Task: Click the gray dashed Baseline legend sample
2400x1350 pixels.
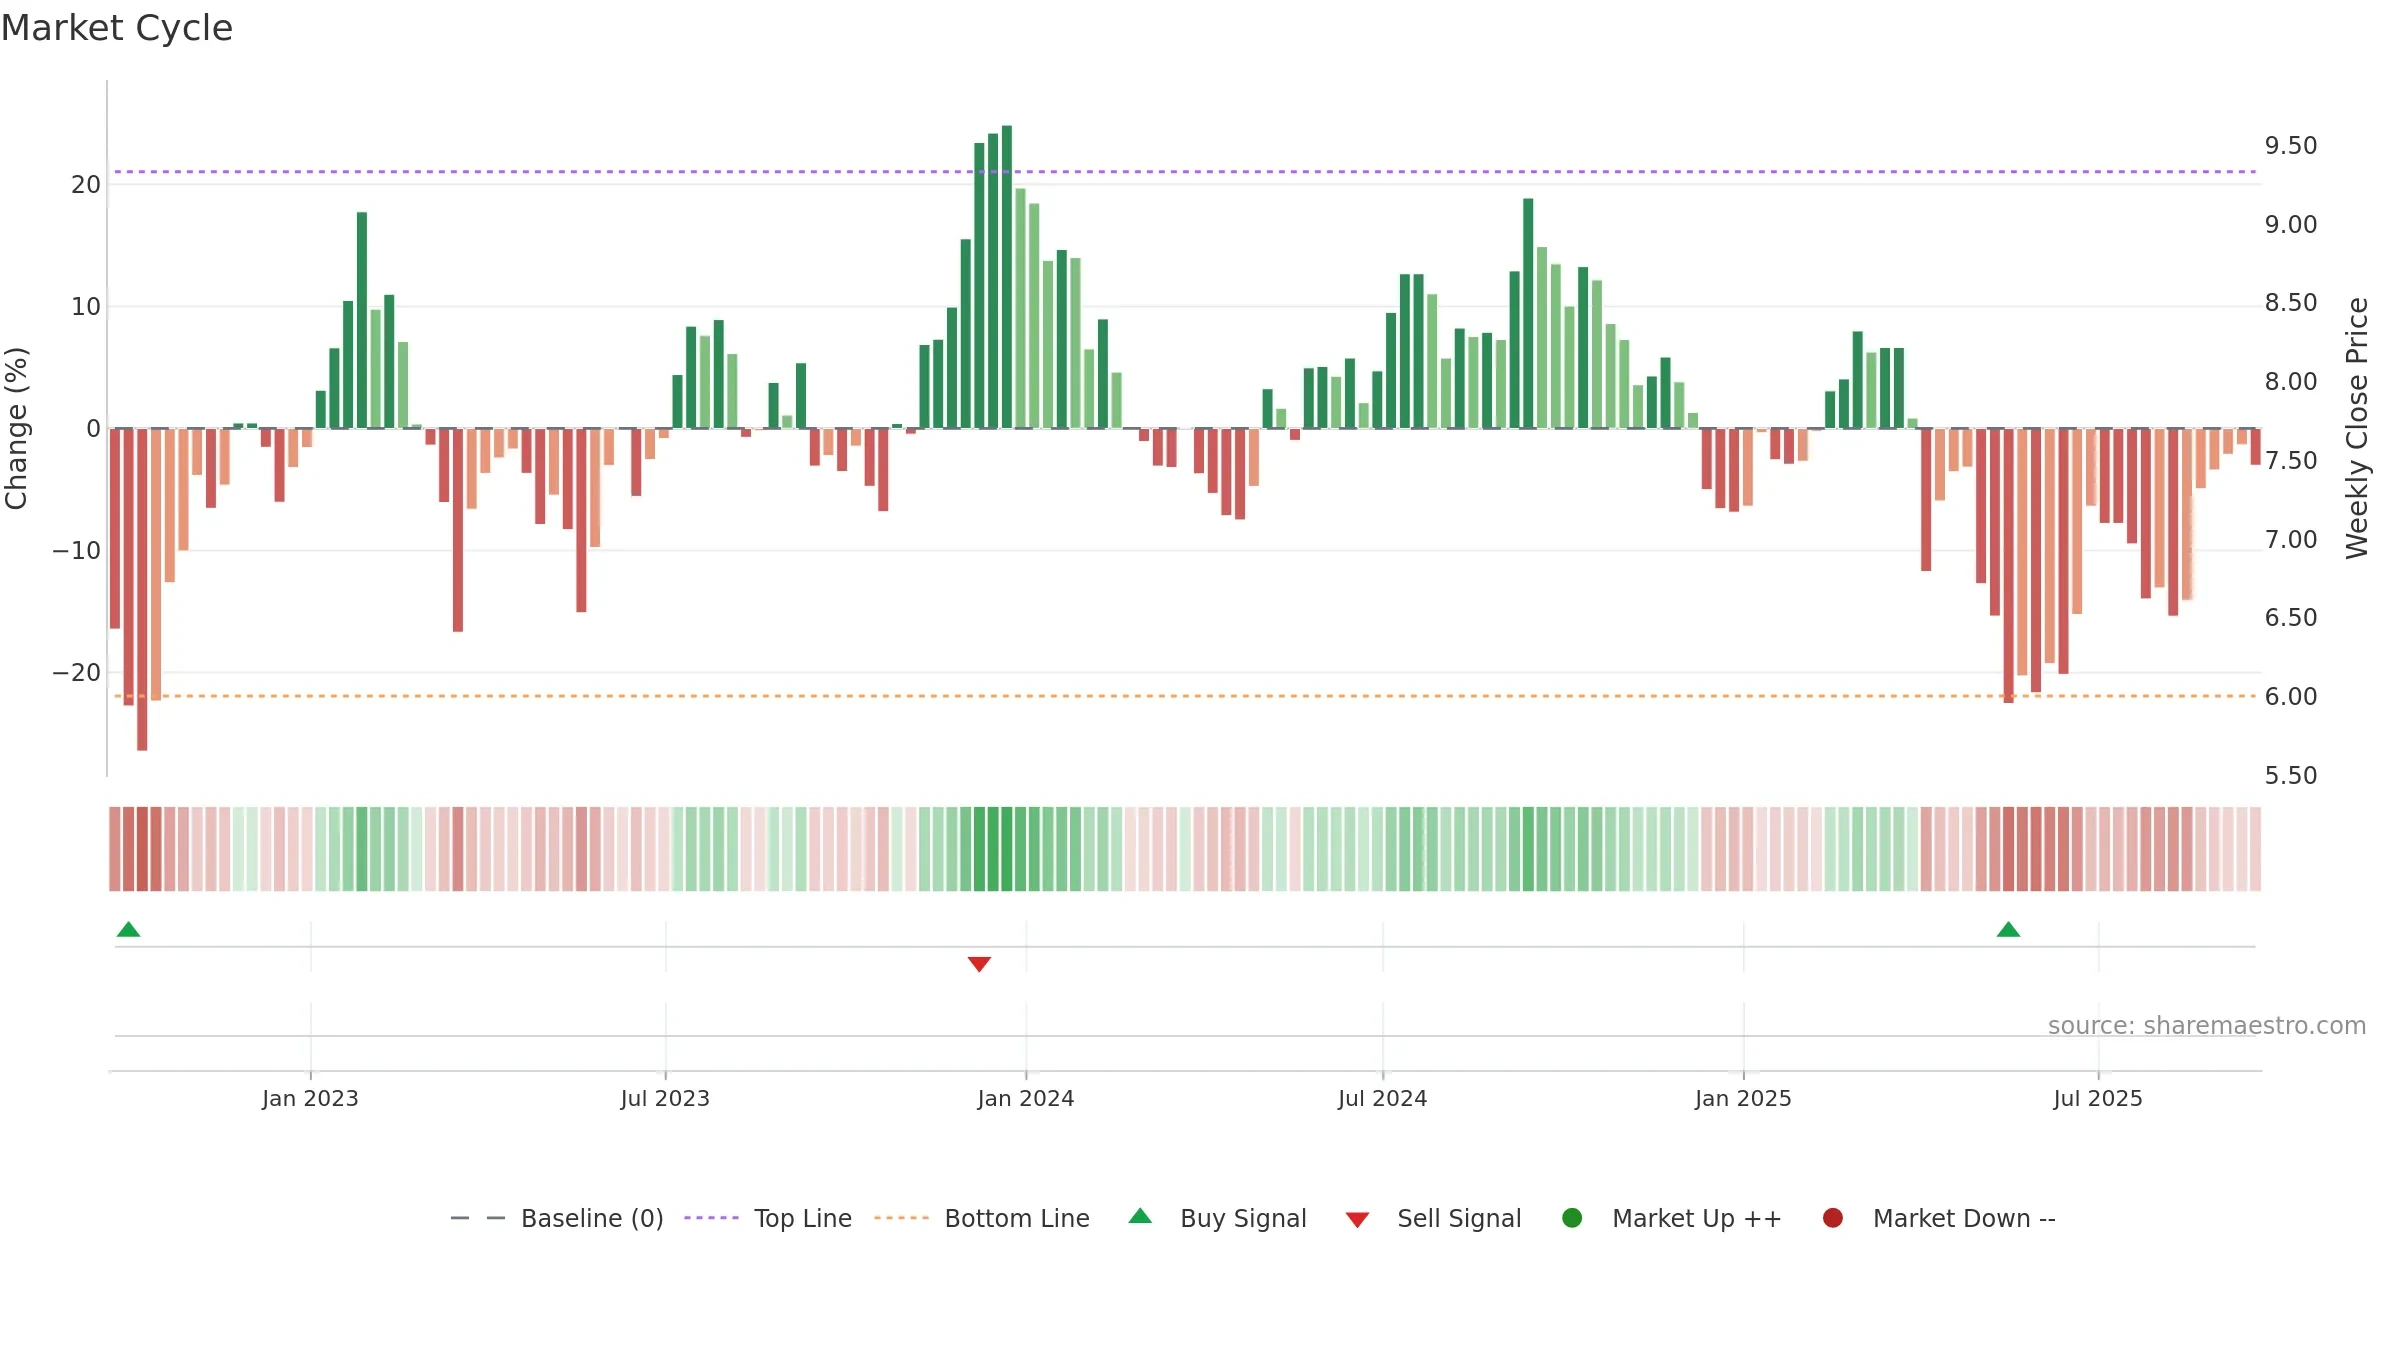Action: pos(478,1218)
